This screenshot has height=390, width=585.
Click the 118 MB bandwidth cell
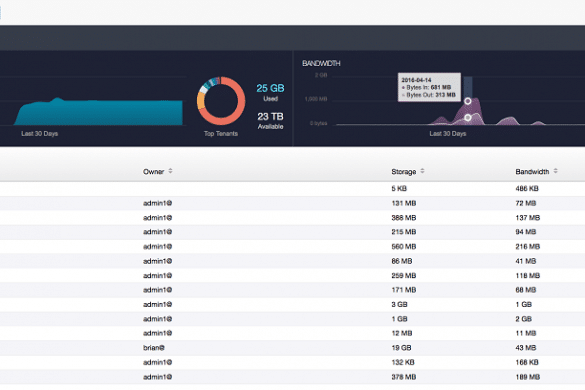528,276
